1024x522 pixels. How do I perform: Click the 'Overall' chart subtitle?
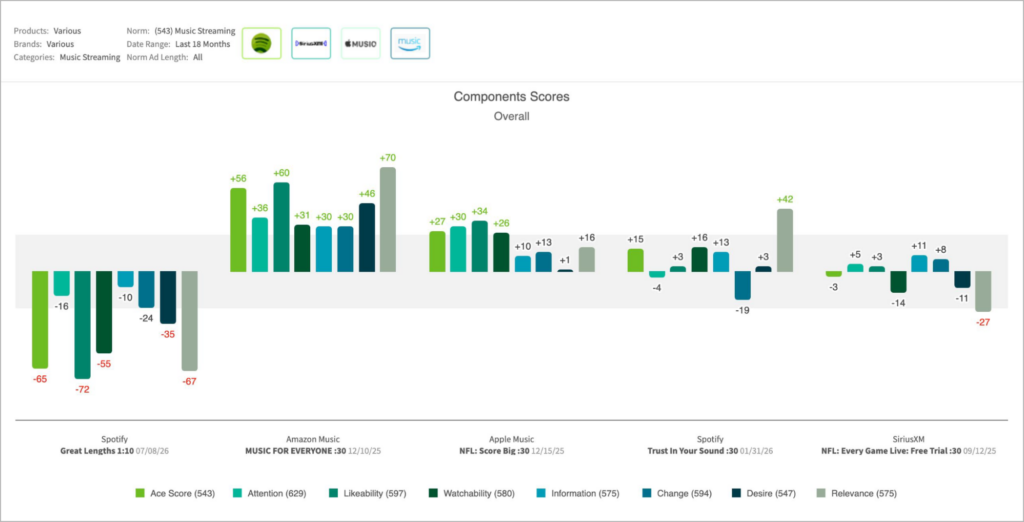pyautogui.click(x=511, y=117)
